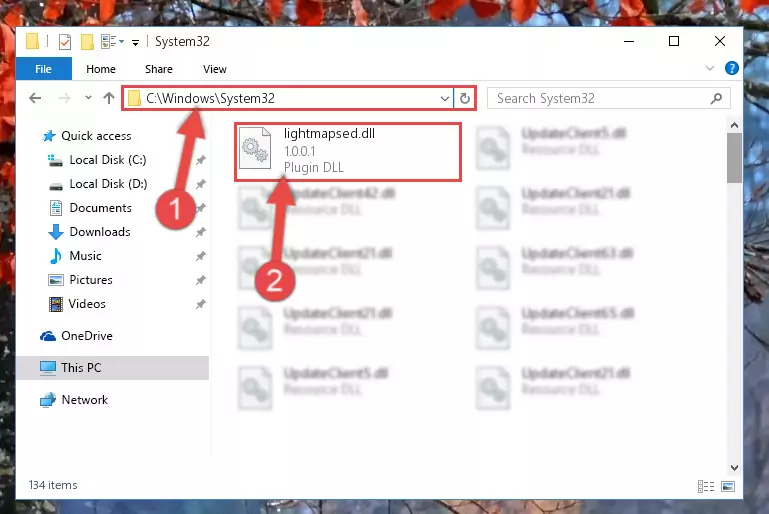Switch to Large icons view layout icon

pyautogui.click(x=728, y=486)
